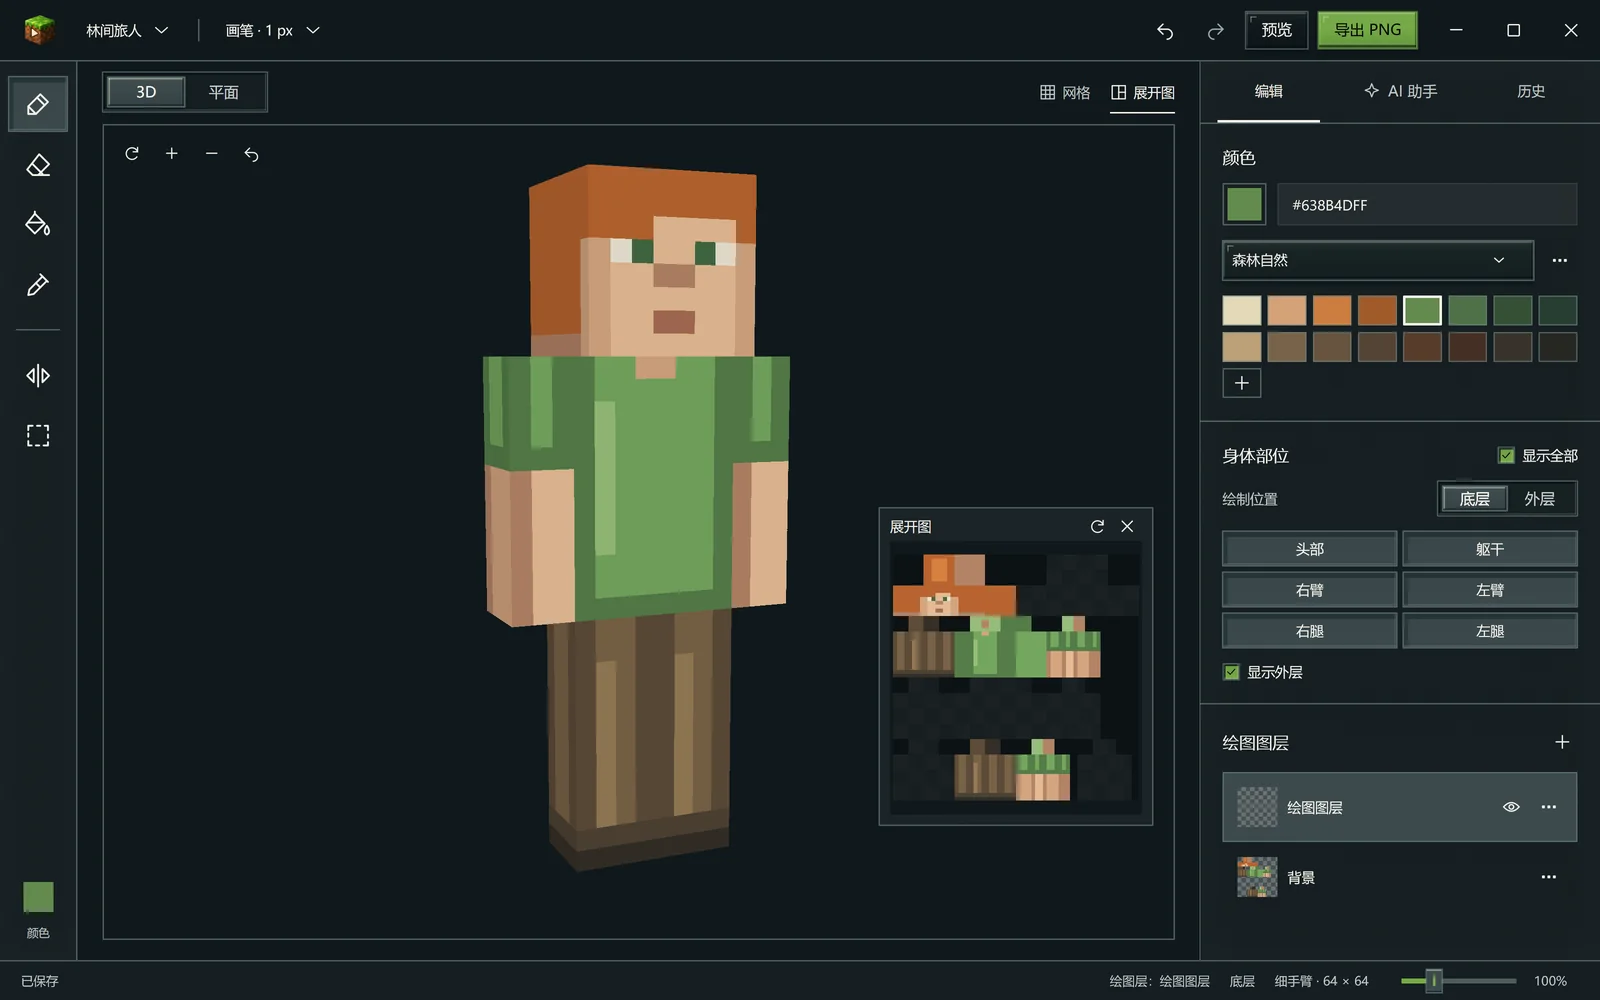Click the viewport undo view arrow

(x=252, y=154)
